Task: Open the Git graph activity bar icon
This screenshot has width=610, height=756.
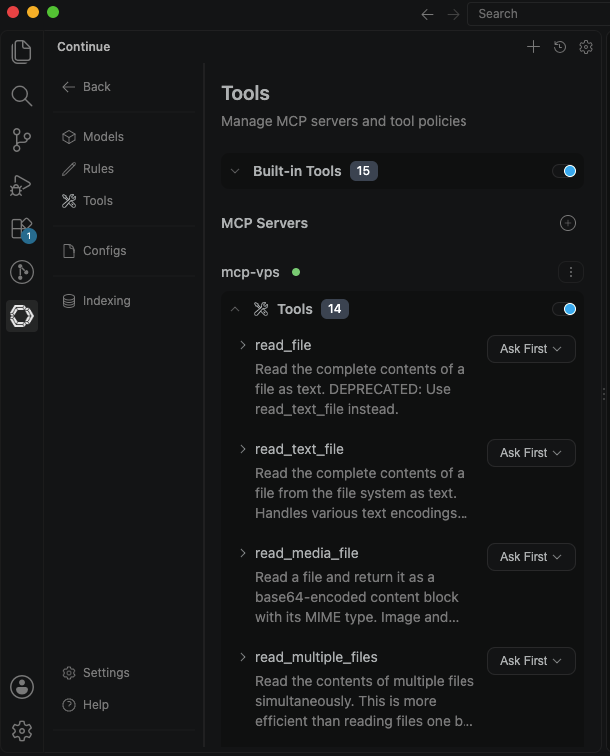Action: (22, 272)
